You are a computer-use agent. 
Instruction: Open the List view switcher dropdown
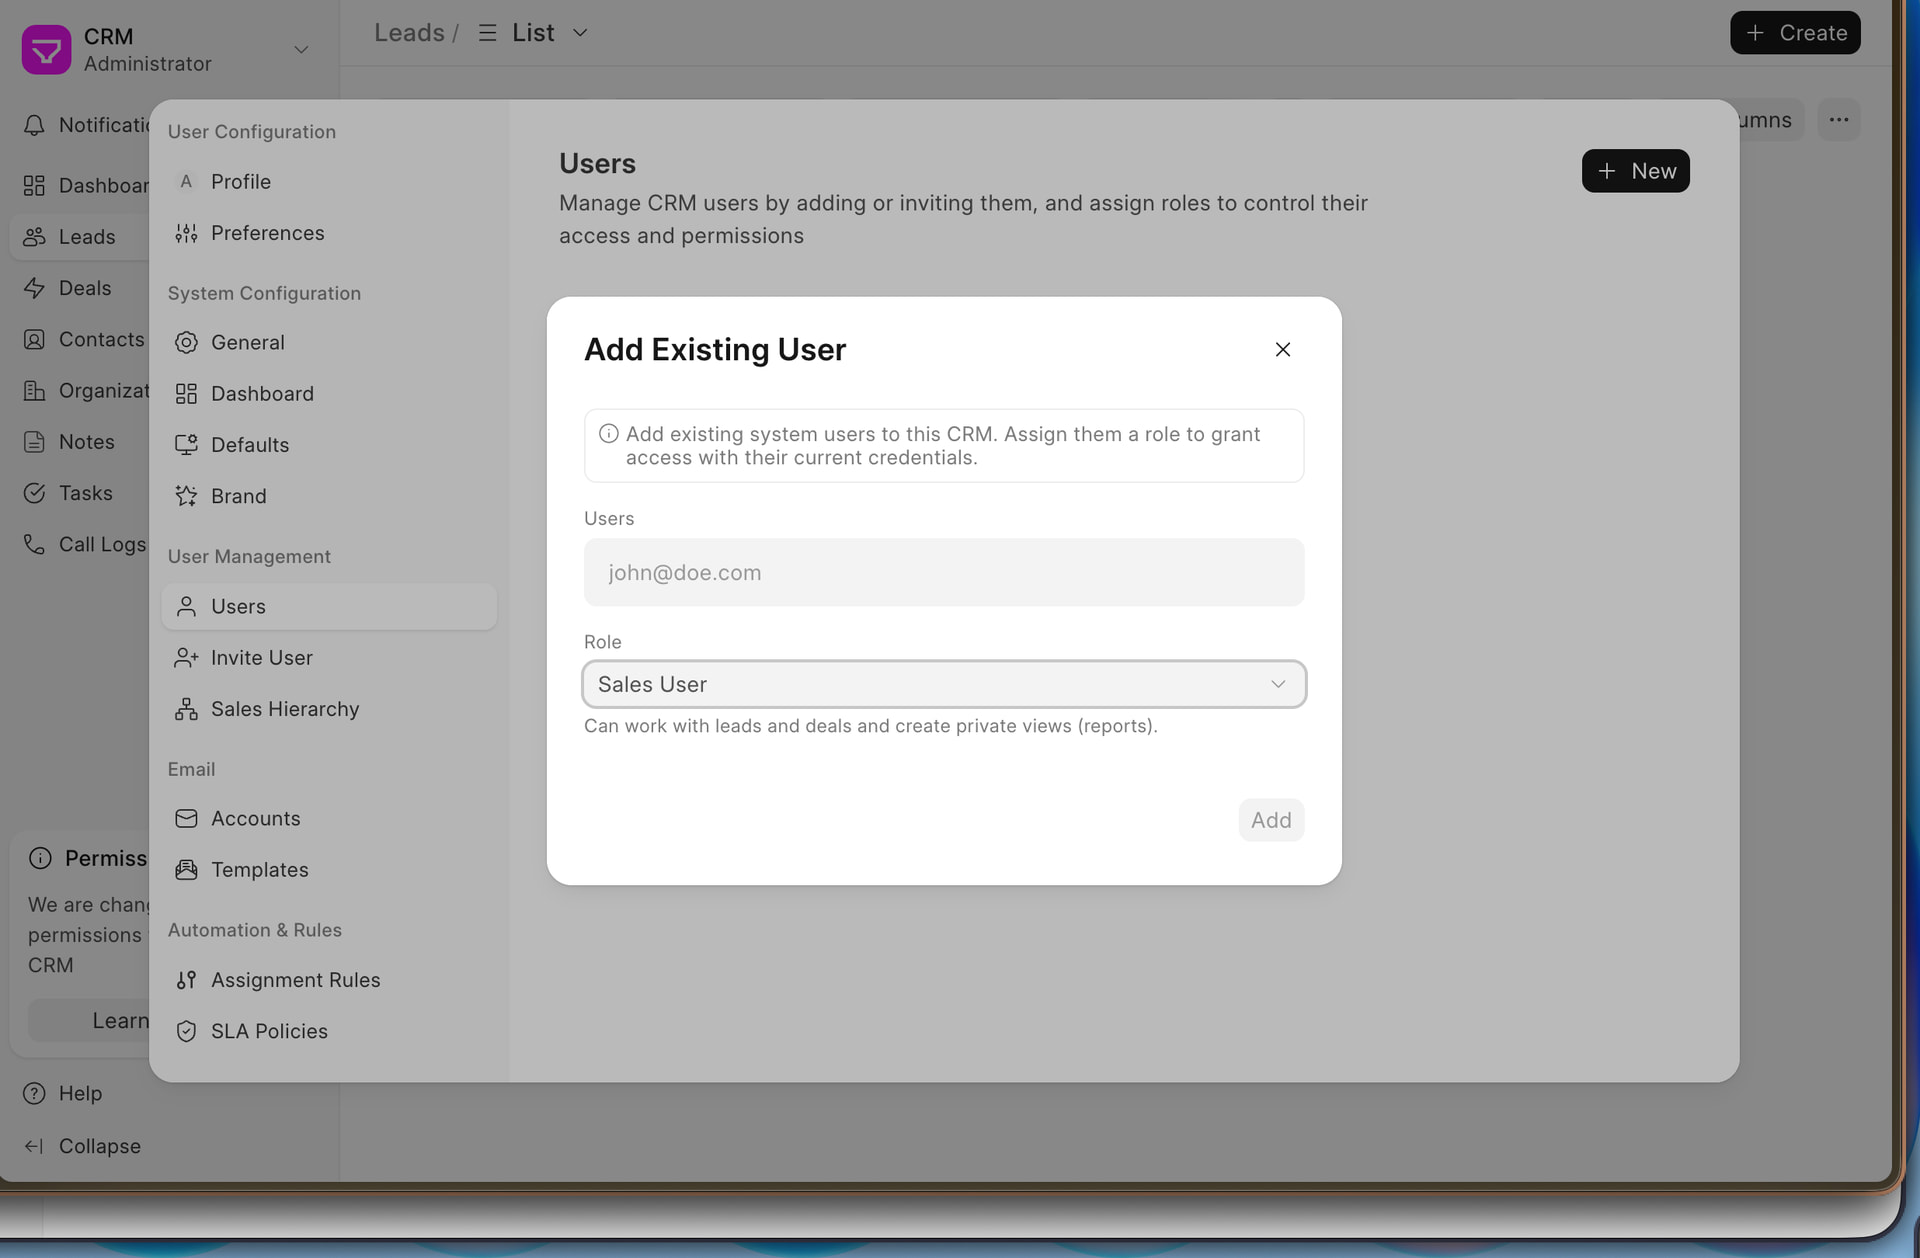tap(534, 33)
